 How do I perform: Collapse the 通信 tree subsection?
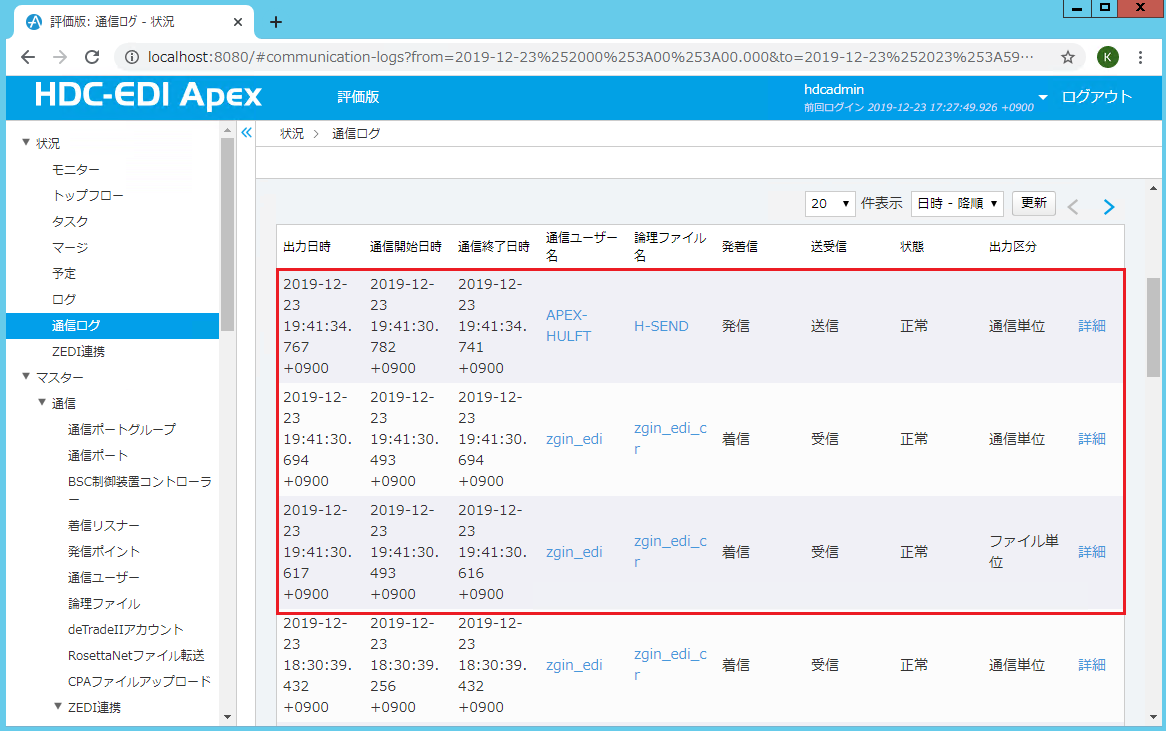click(x=42, y=402)
